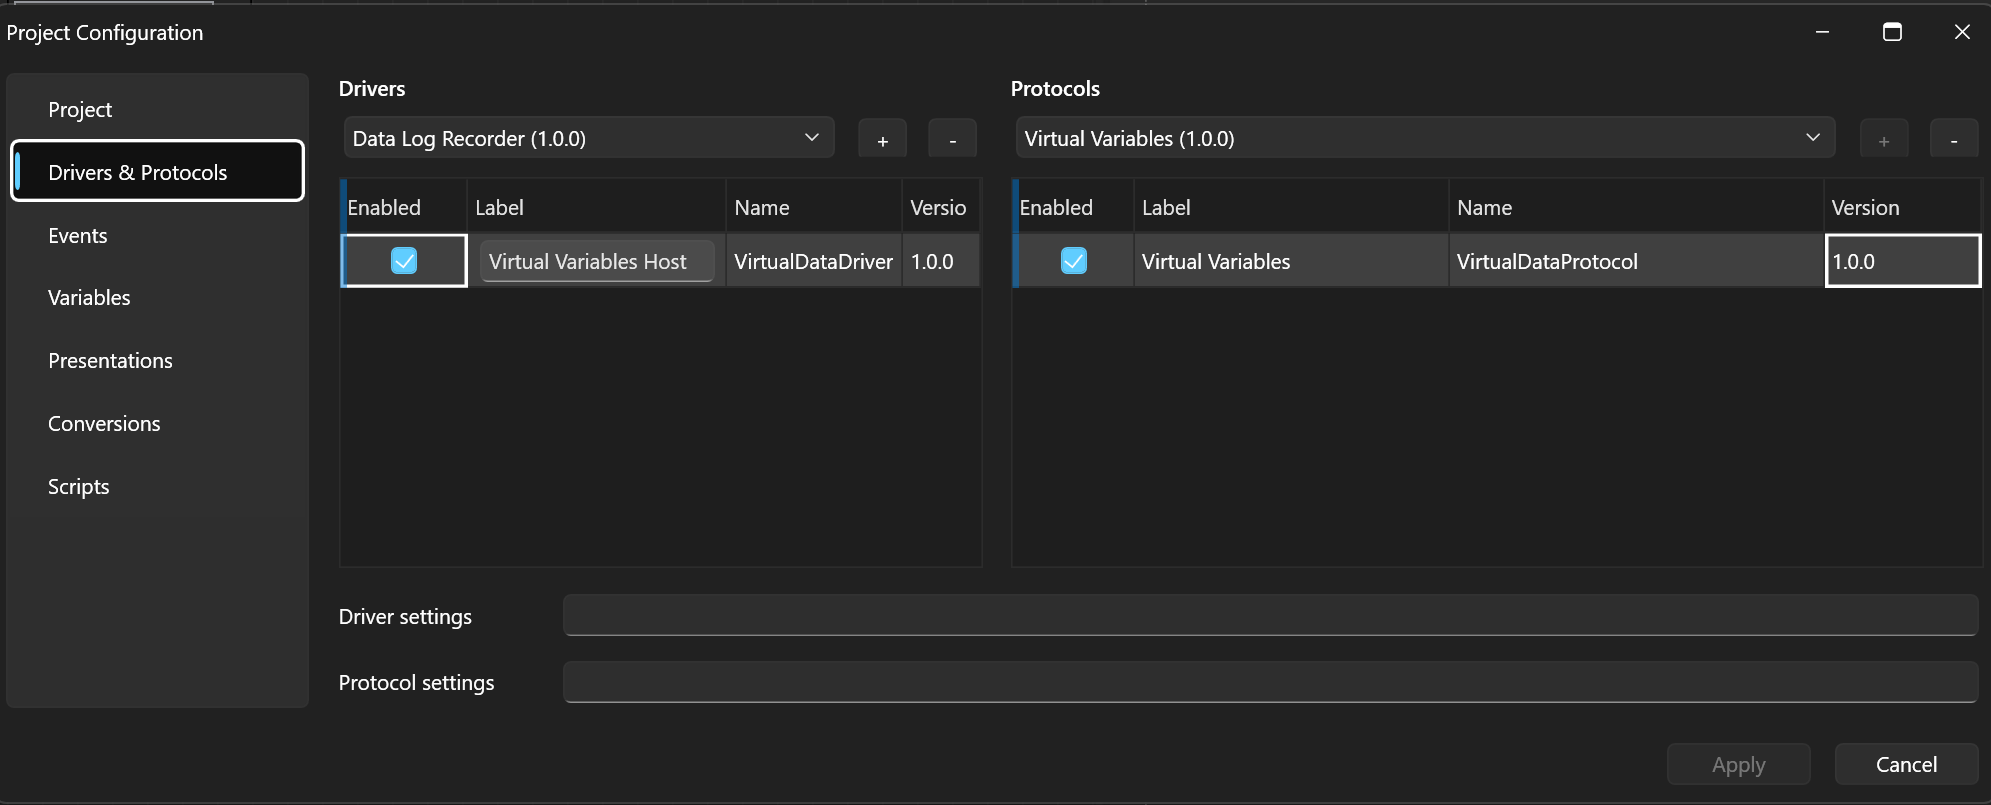Viewport: 1991px width, 805px height.
Task: Toggle Enabled checkbox for VirtualDataProtocol row
Action: [x=1074, y=261]
